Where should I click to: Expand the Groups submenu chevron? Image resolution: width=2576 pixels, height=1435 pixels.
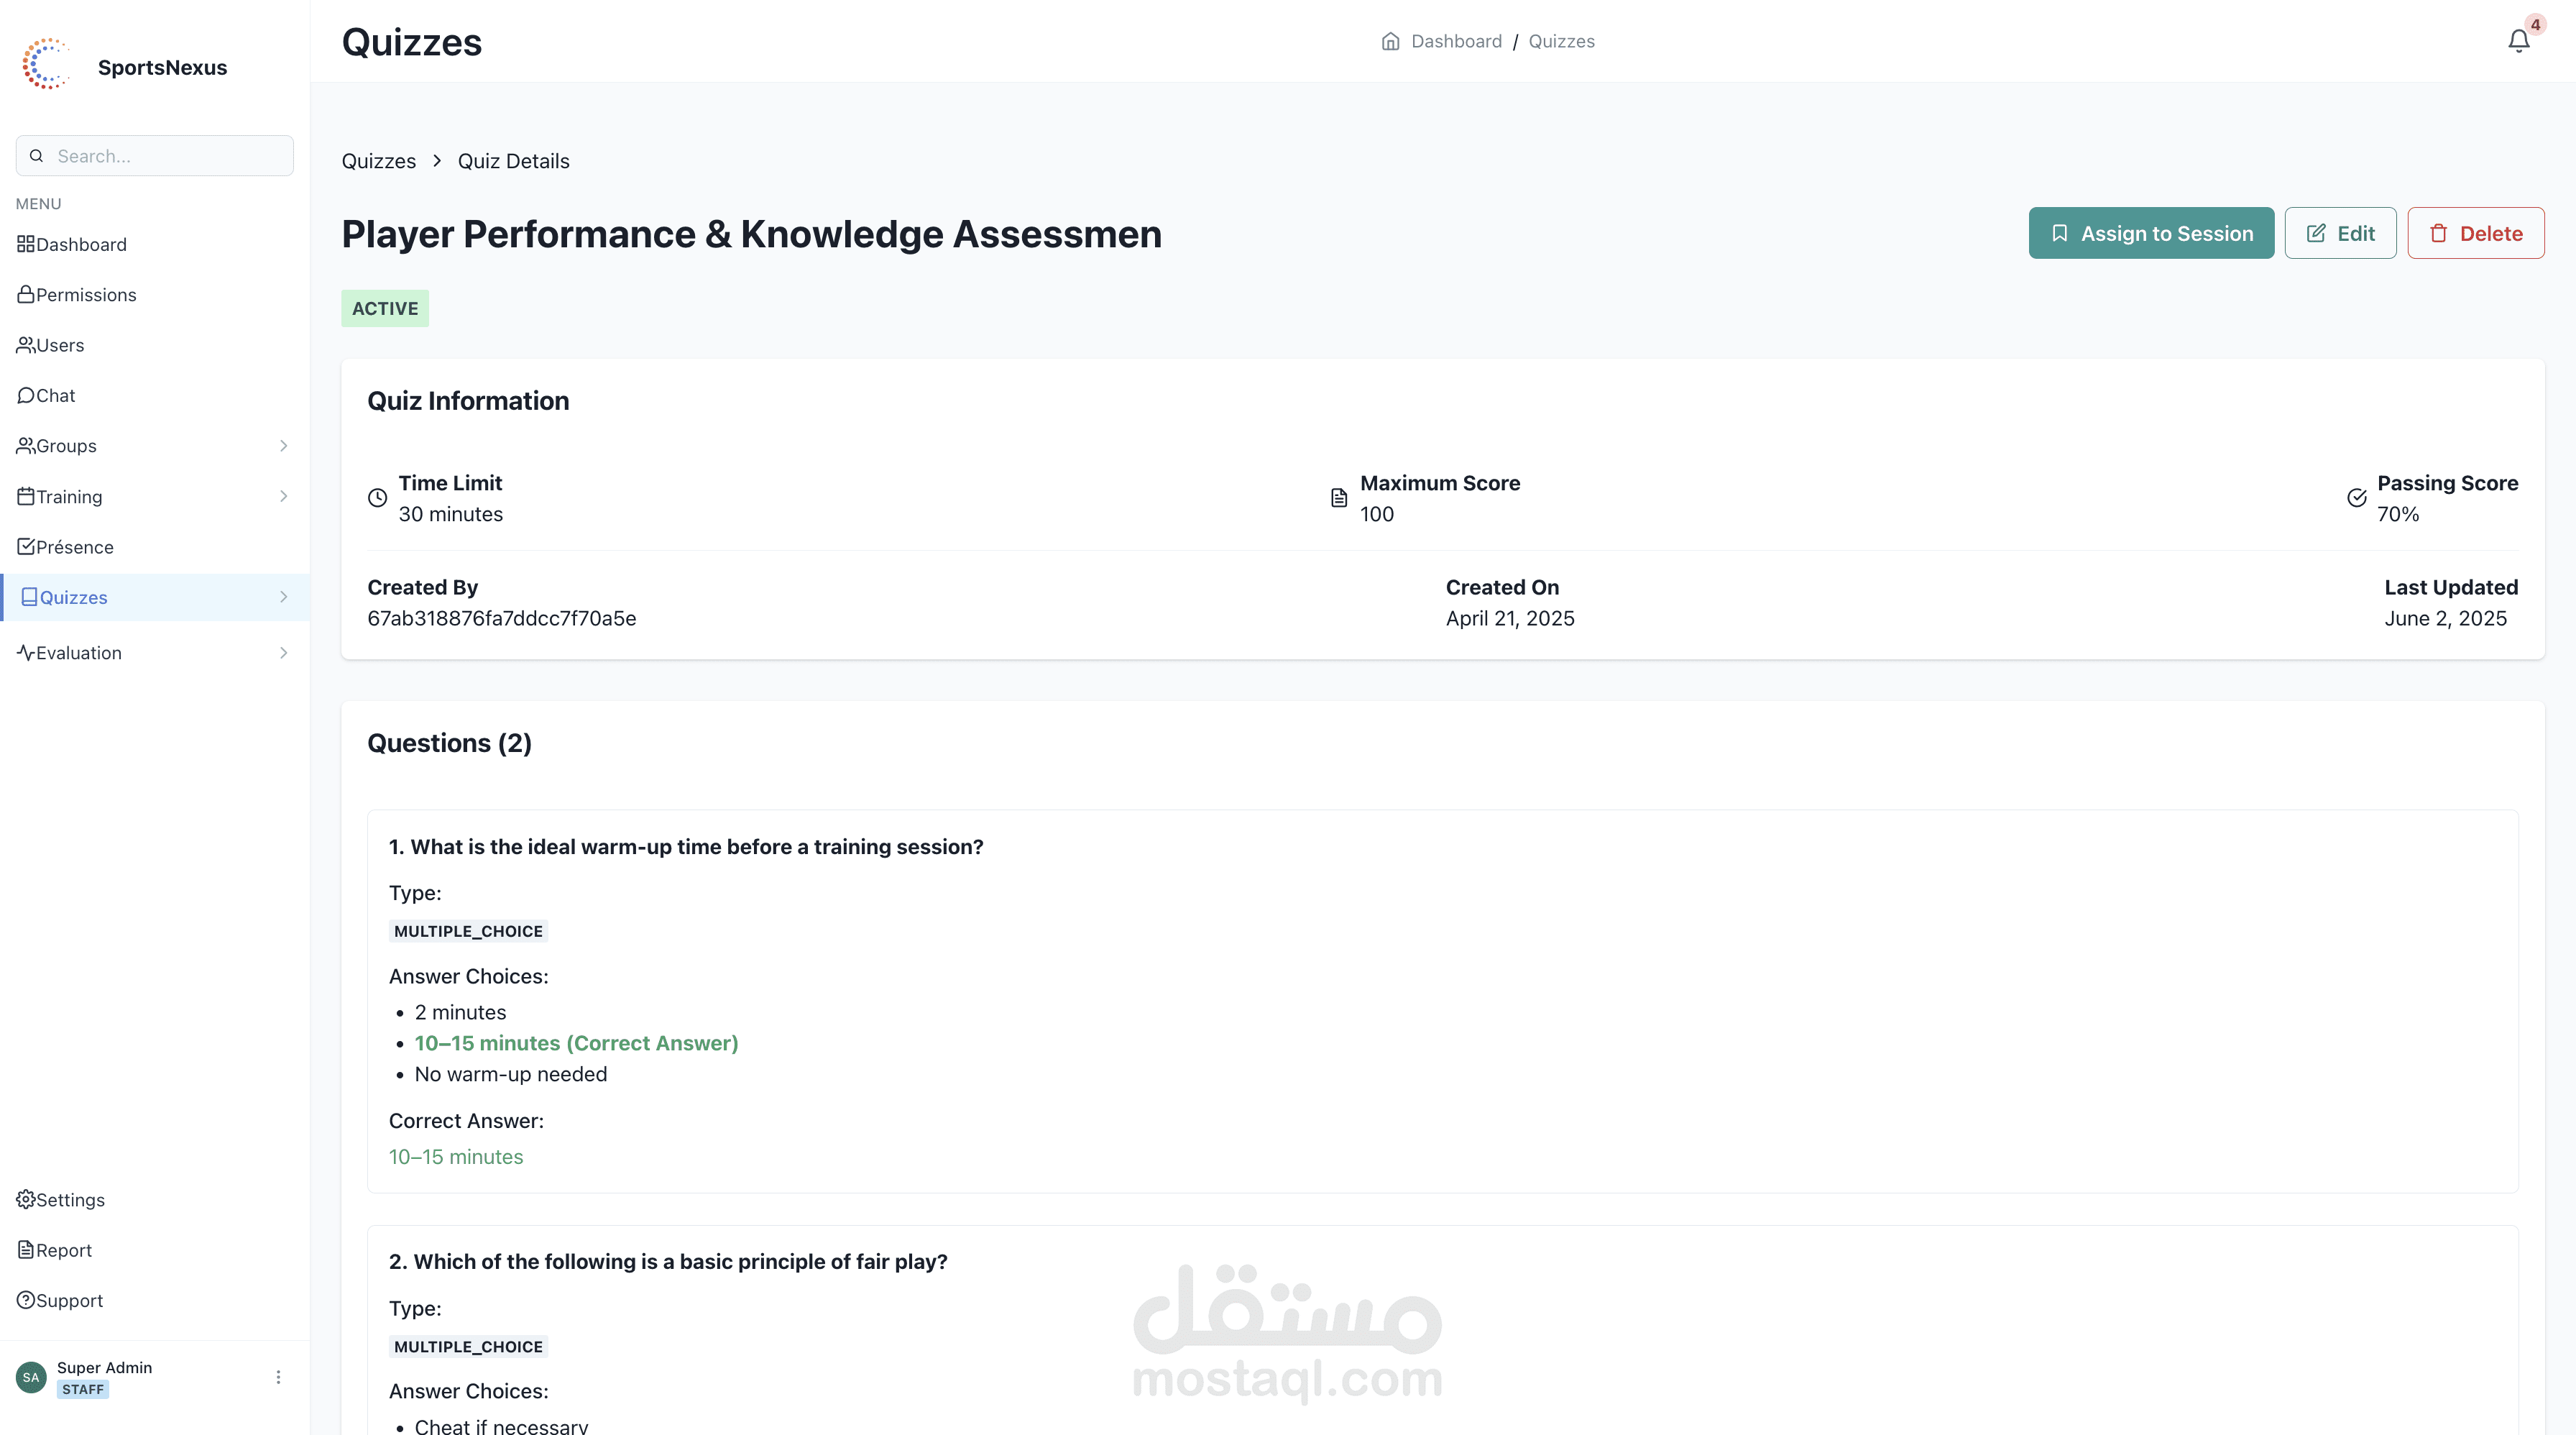click(x=284, y=446)
